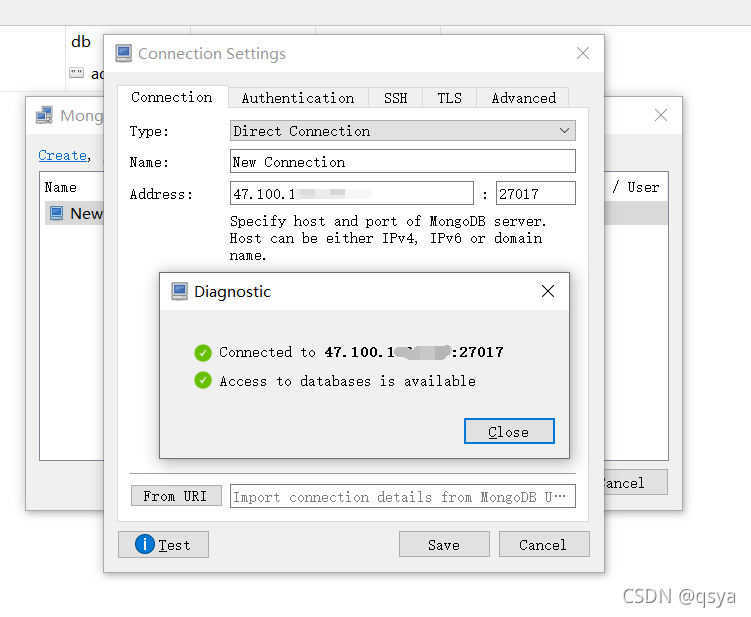Click green check next to Connected to
751x617 pixels.
coord(203,353)
